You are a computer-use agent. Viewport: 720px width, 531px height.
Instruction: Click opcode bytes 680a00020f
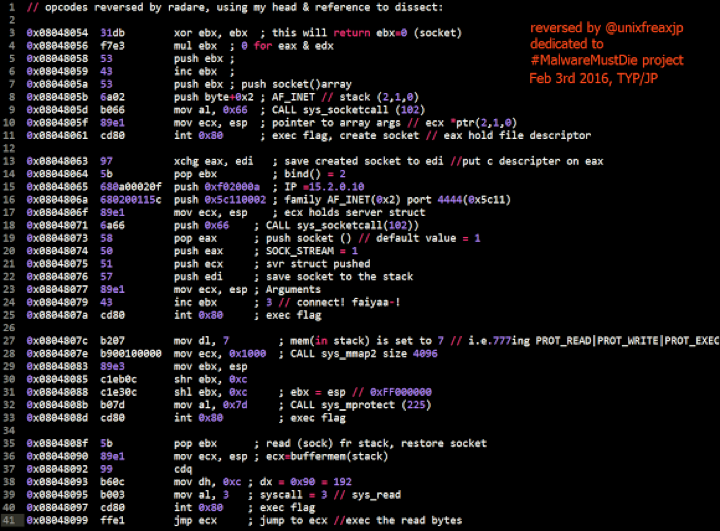[x=131, y=187]
